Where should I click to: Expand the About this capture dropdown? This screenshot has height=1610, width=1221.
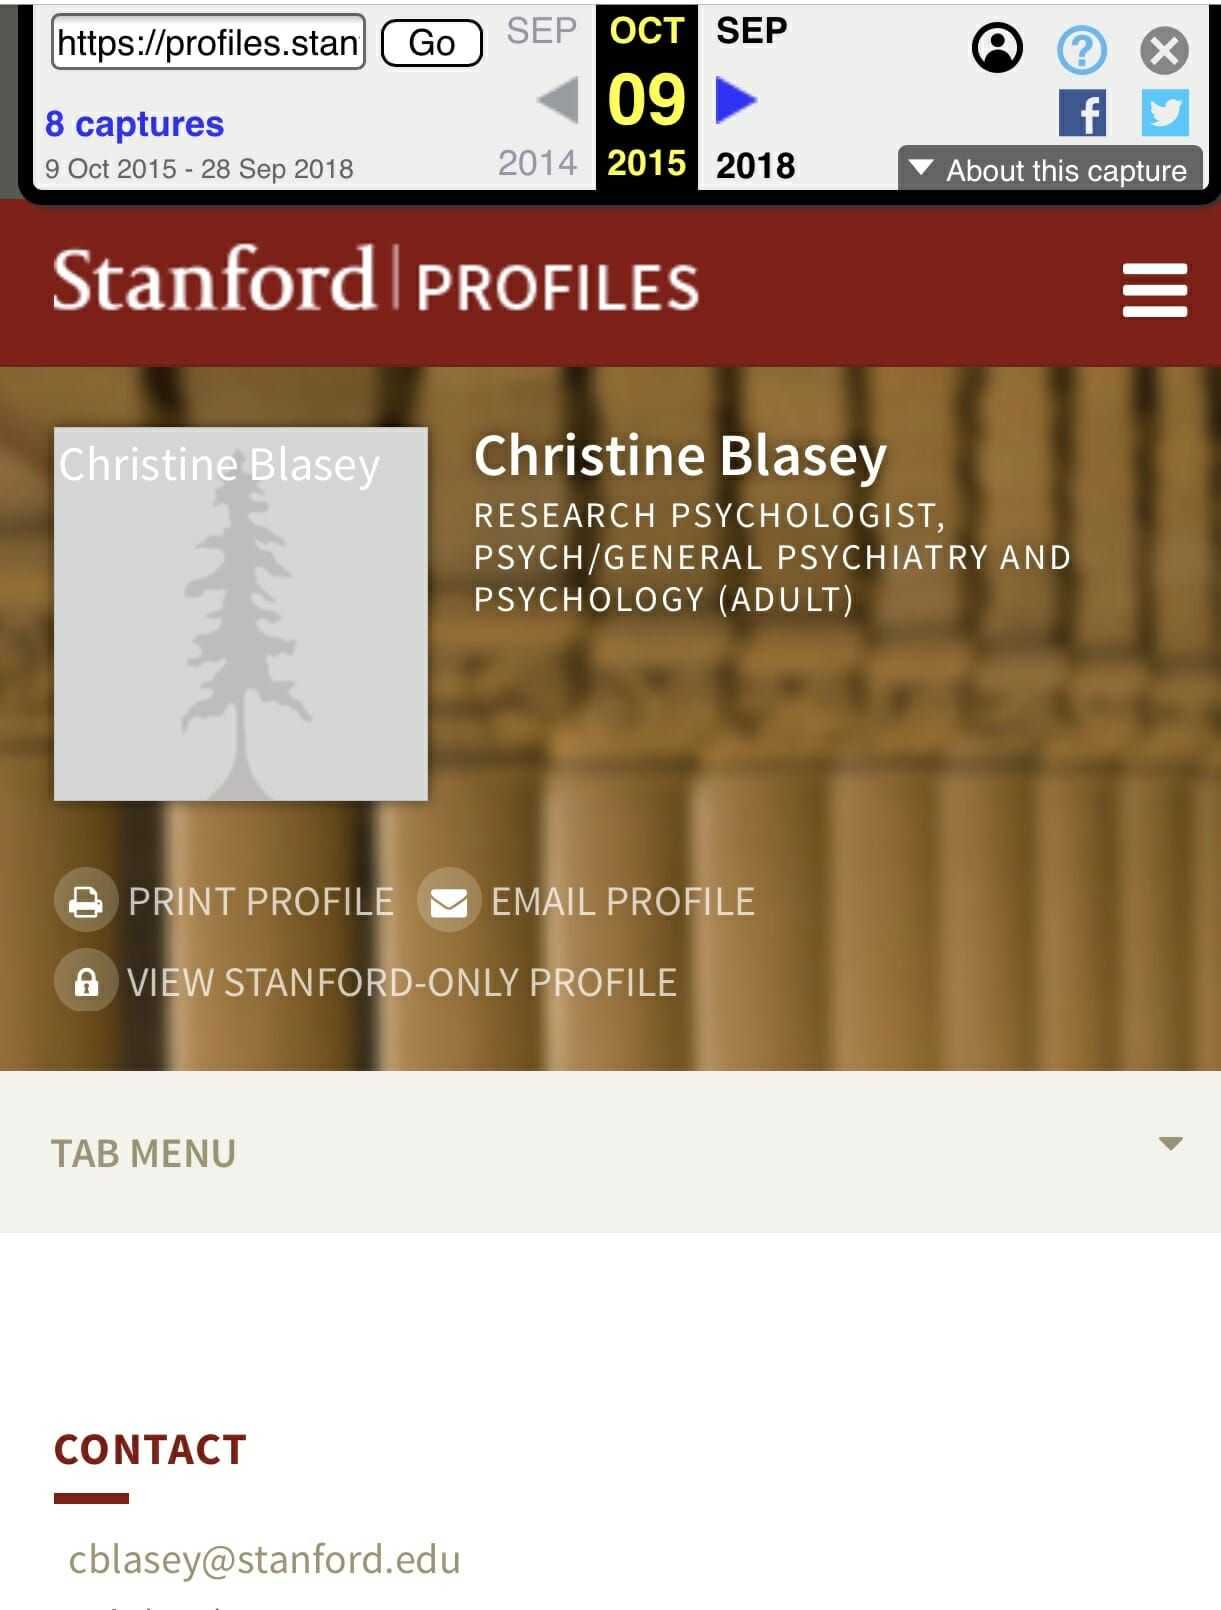1050,170
